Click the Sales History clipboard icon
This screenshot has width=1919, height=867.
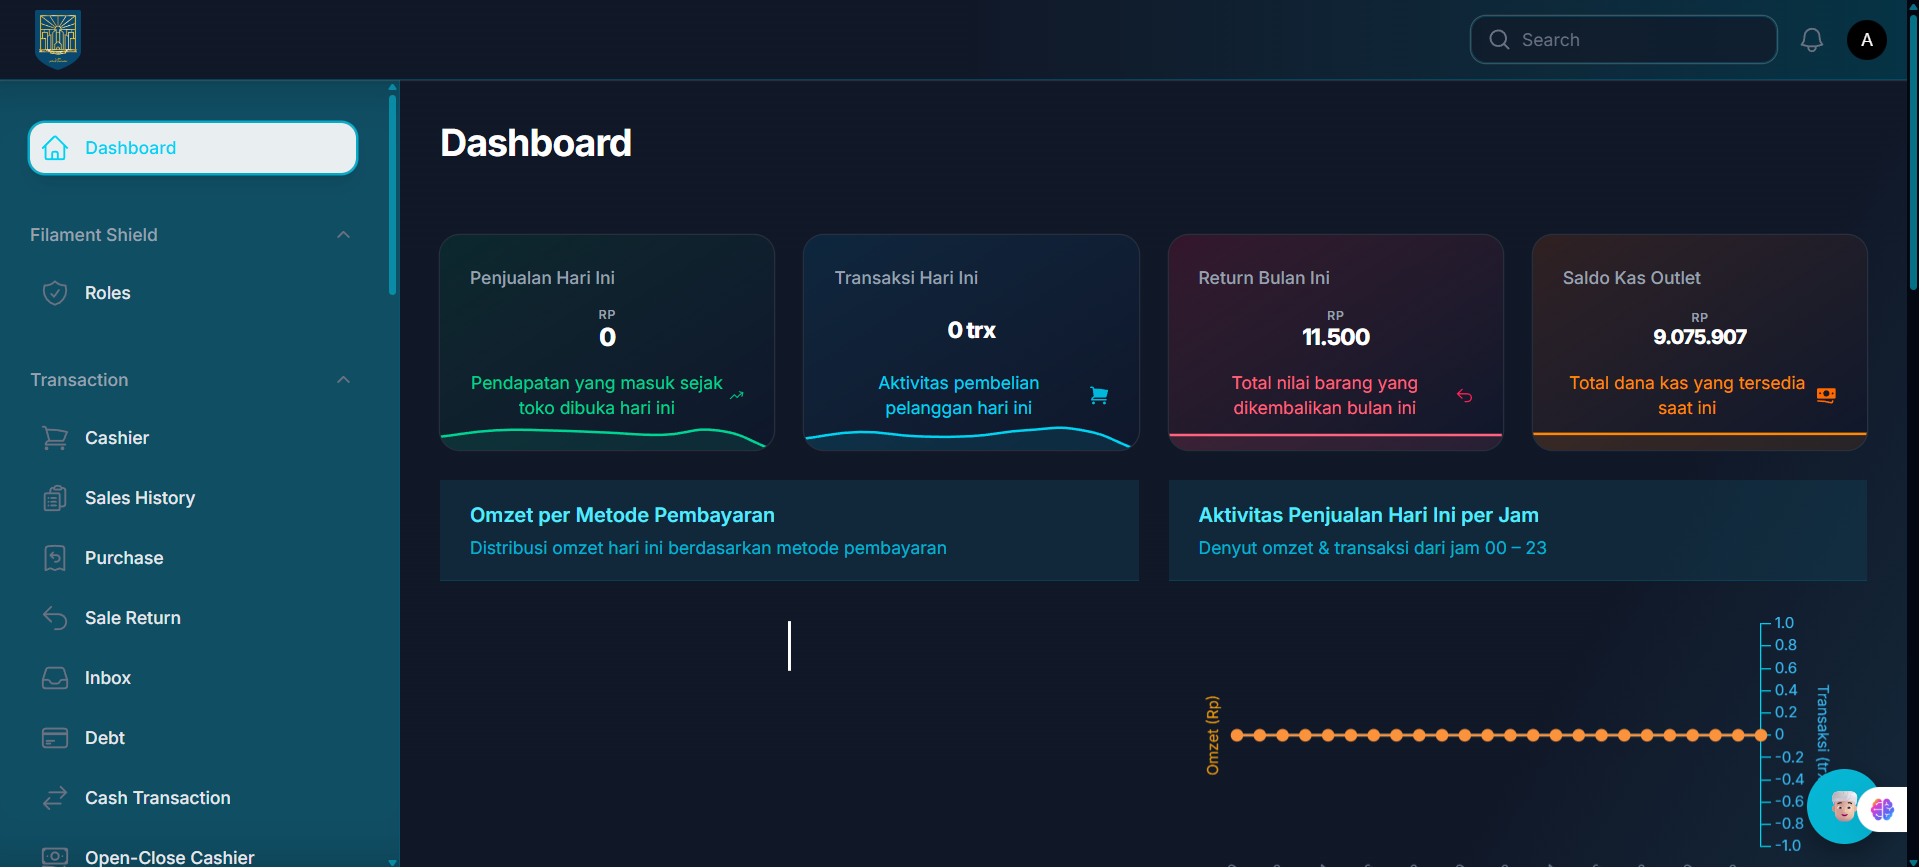(x=55, y=498)
